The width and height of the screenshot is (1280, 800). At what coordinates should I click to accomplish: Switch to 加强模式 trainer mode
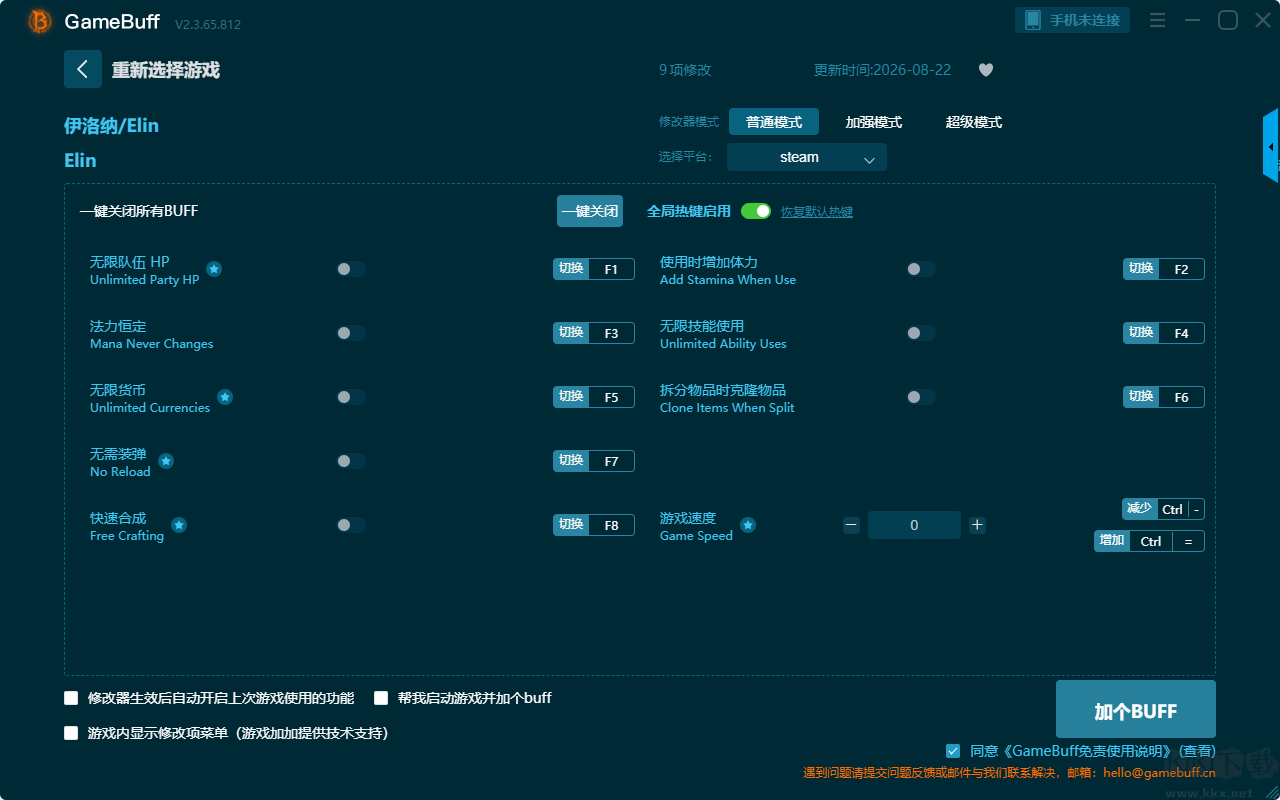[874, 122]
